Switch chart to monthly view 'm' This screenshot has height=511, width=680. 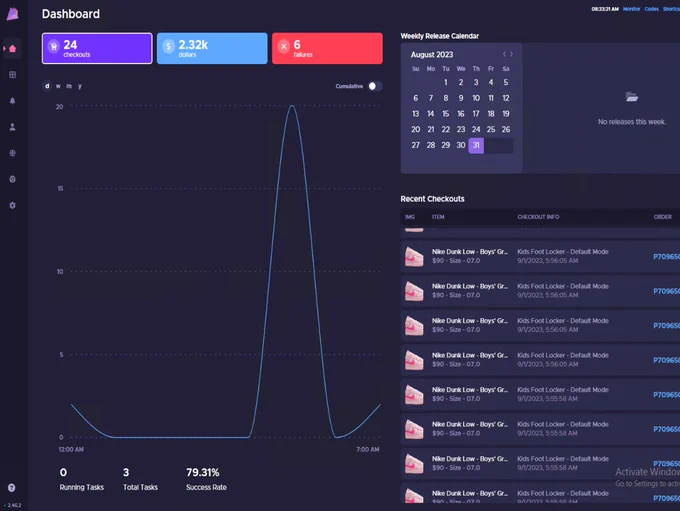(69, 86)
